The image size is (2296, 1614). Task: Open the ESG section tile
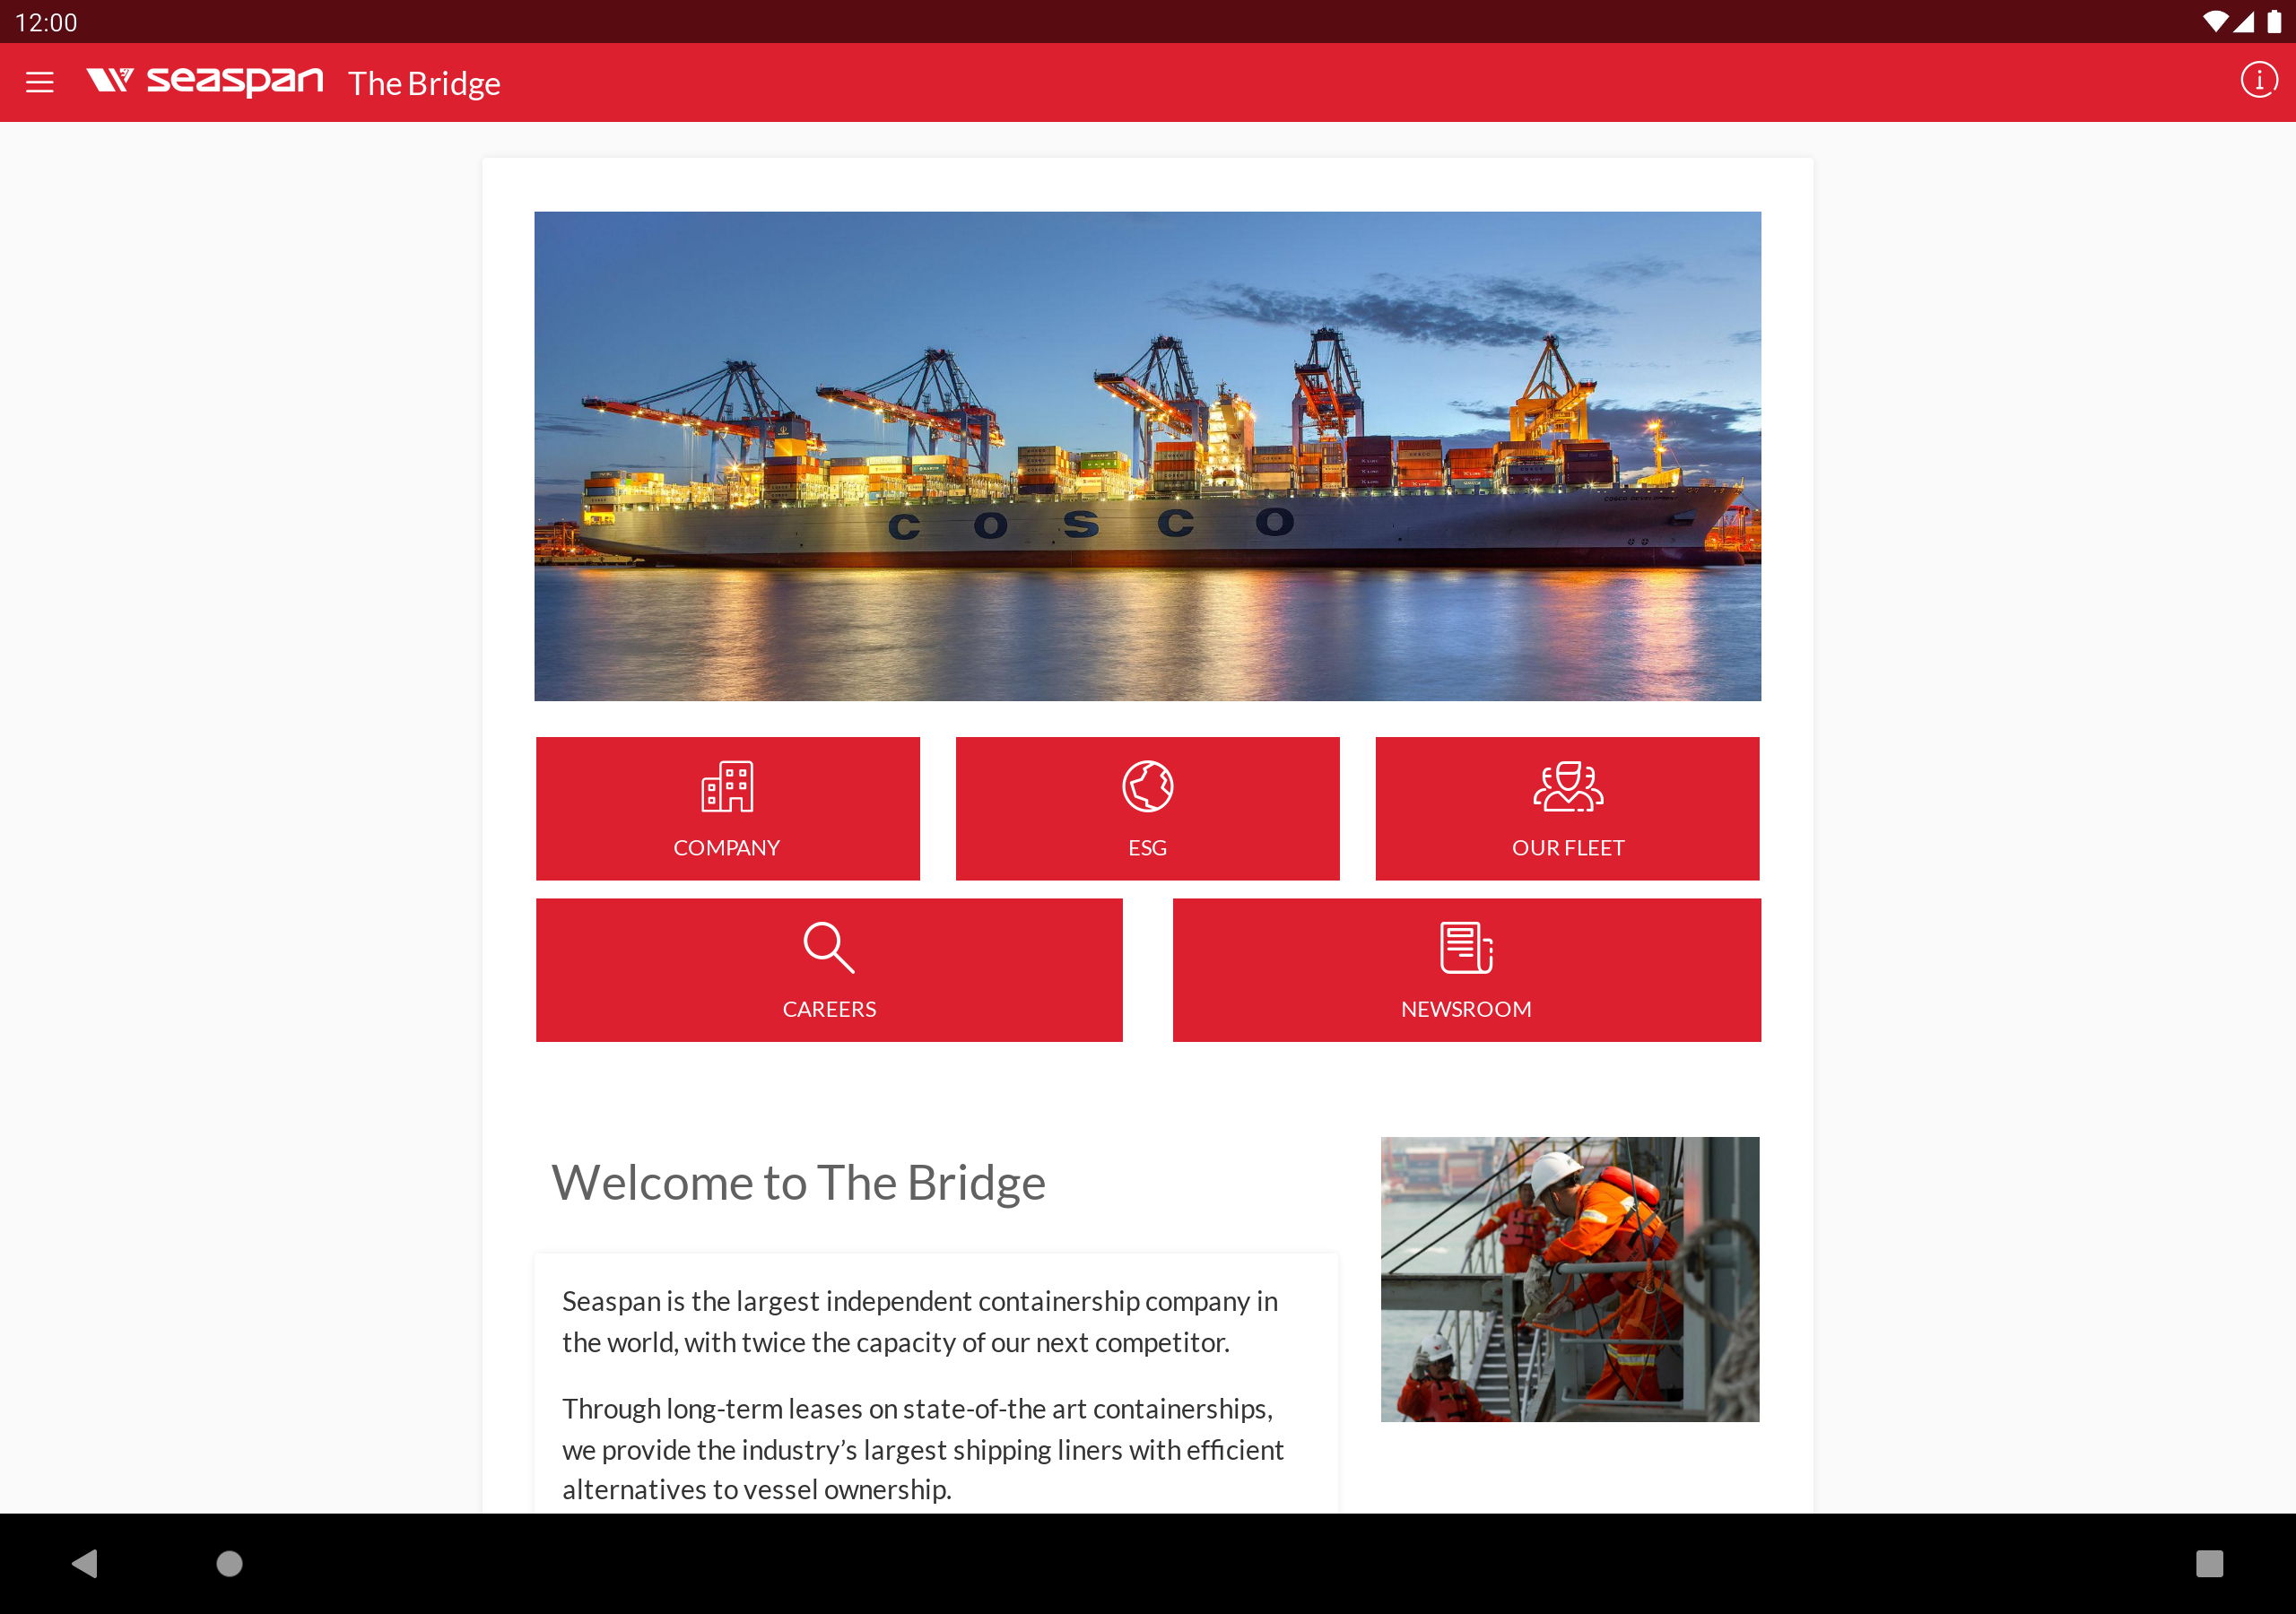tap(1148, 809)
